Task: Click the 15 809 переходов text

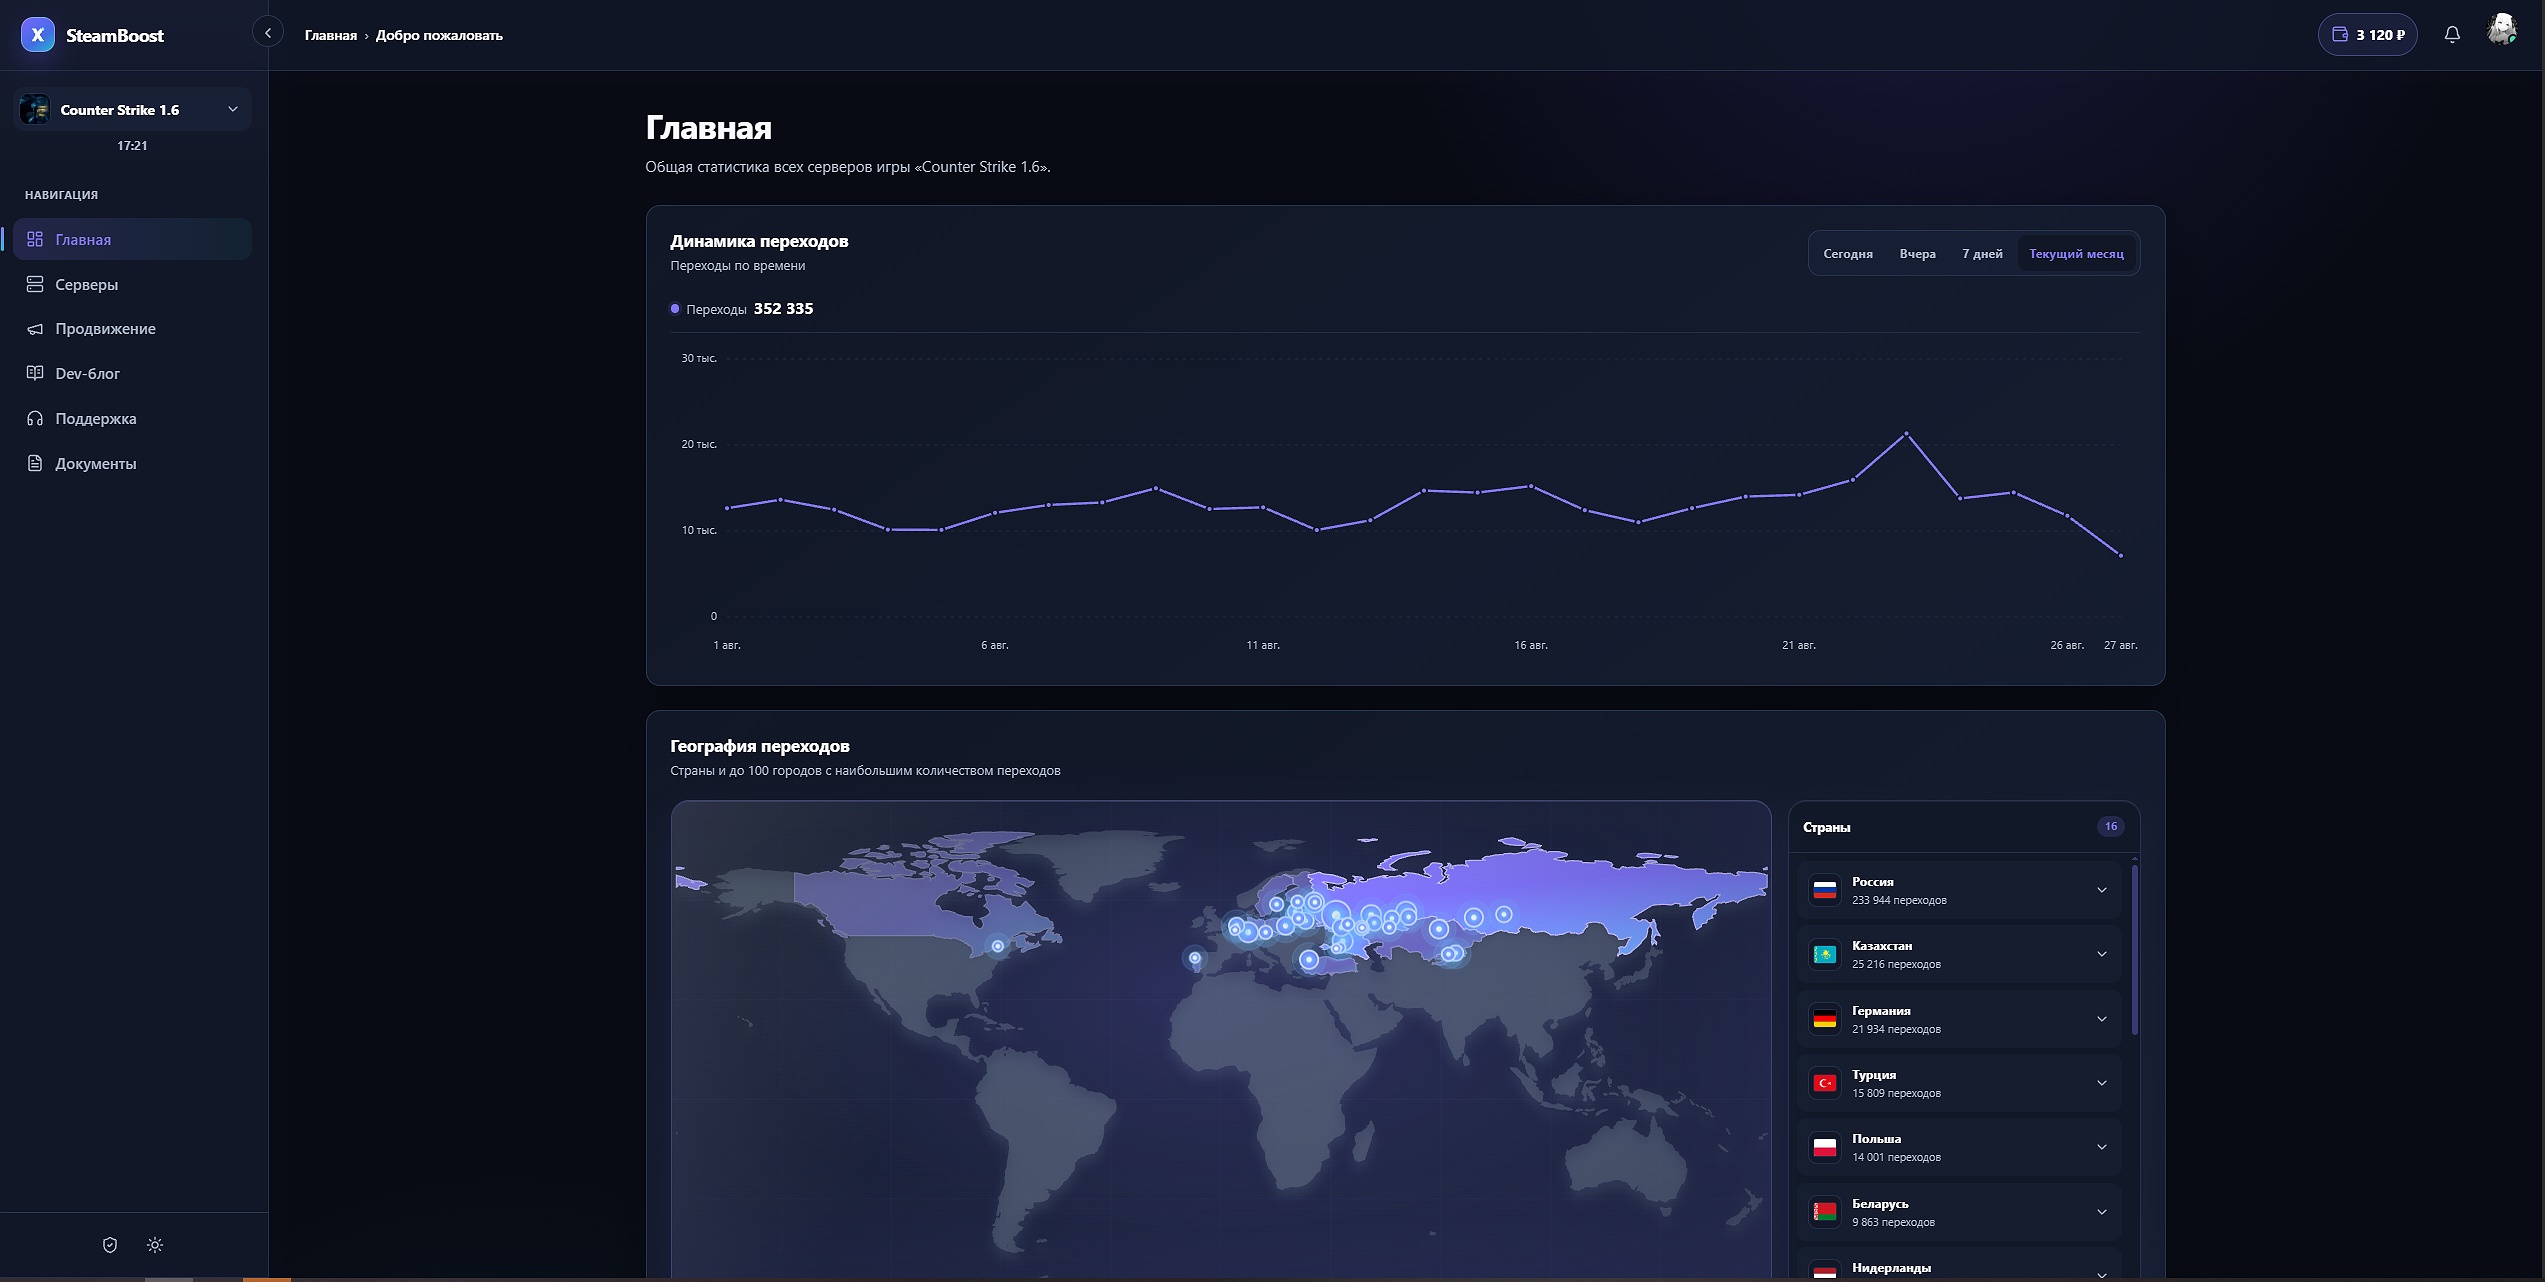Action: point(1896,1093)
